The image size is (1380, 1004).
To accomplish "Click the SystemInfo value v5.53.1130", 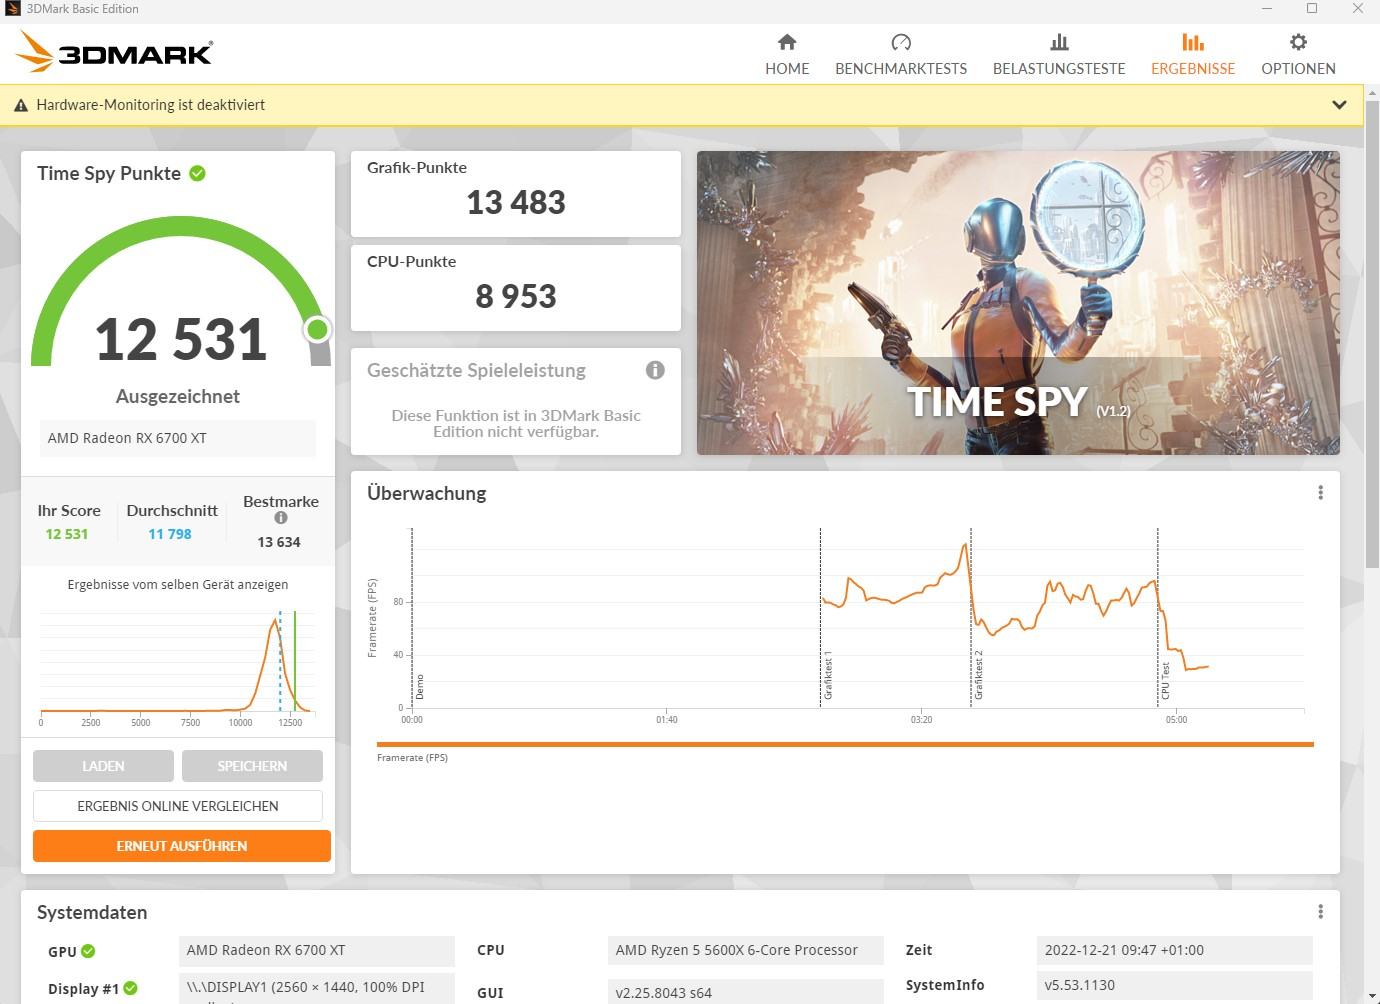I will pyautogui.click(x=1175, y=985).
